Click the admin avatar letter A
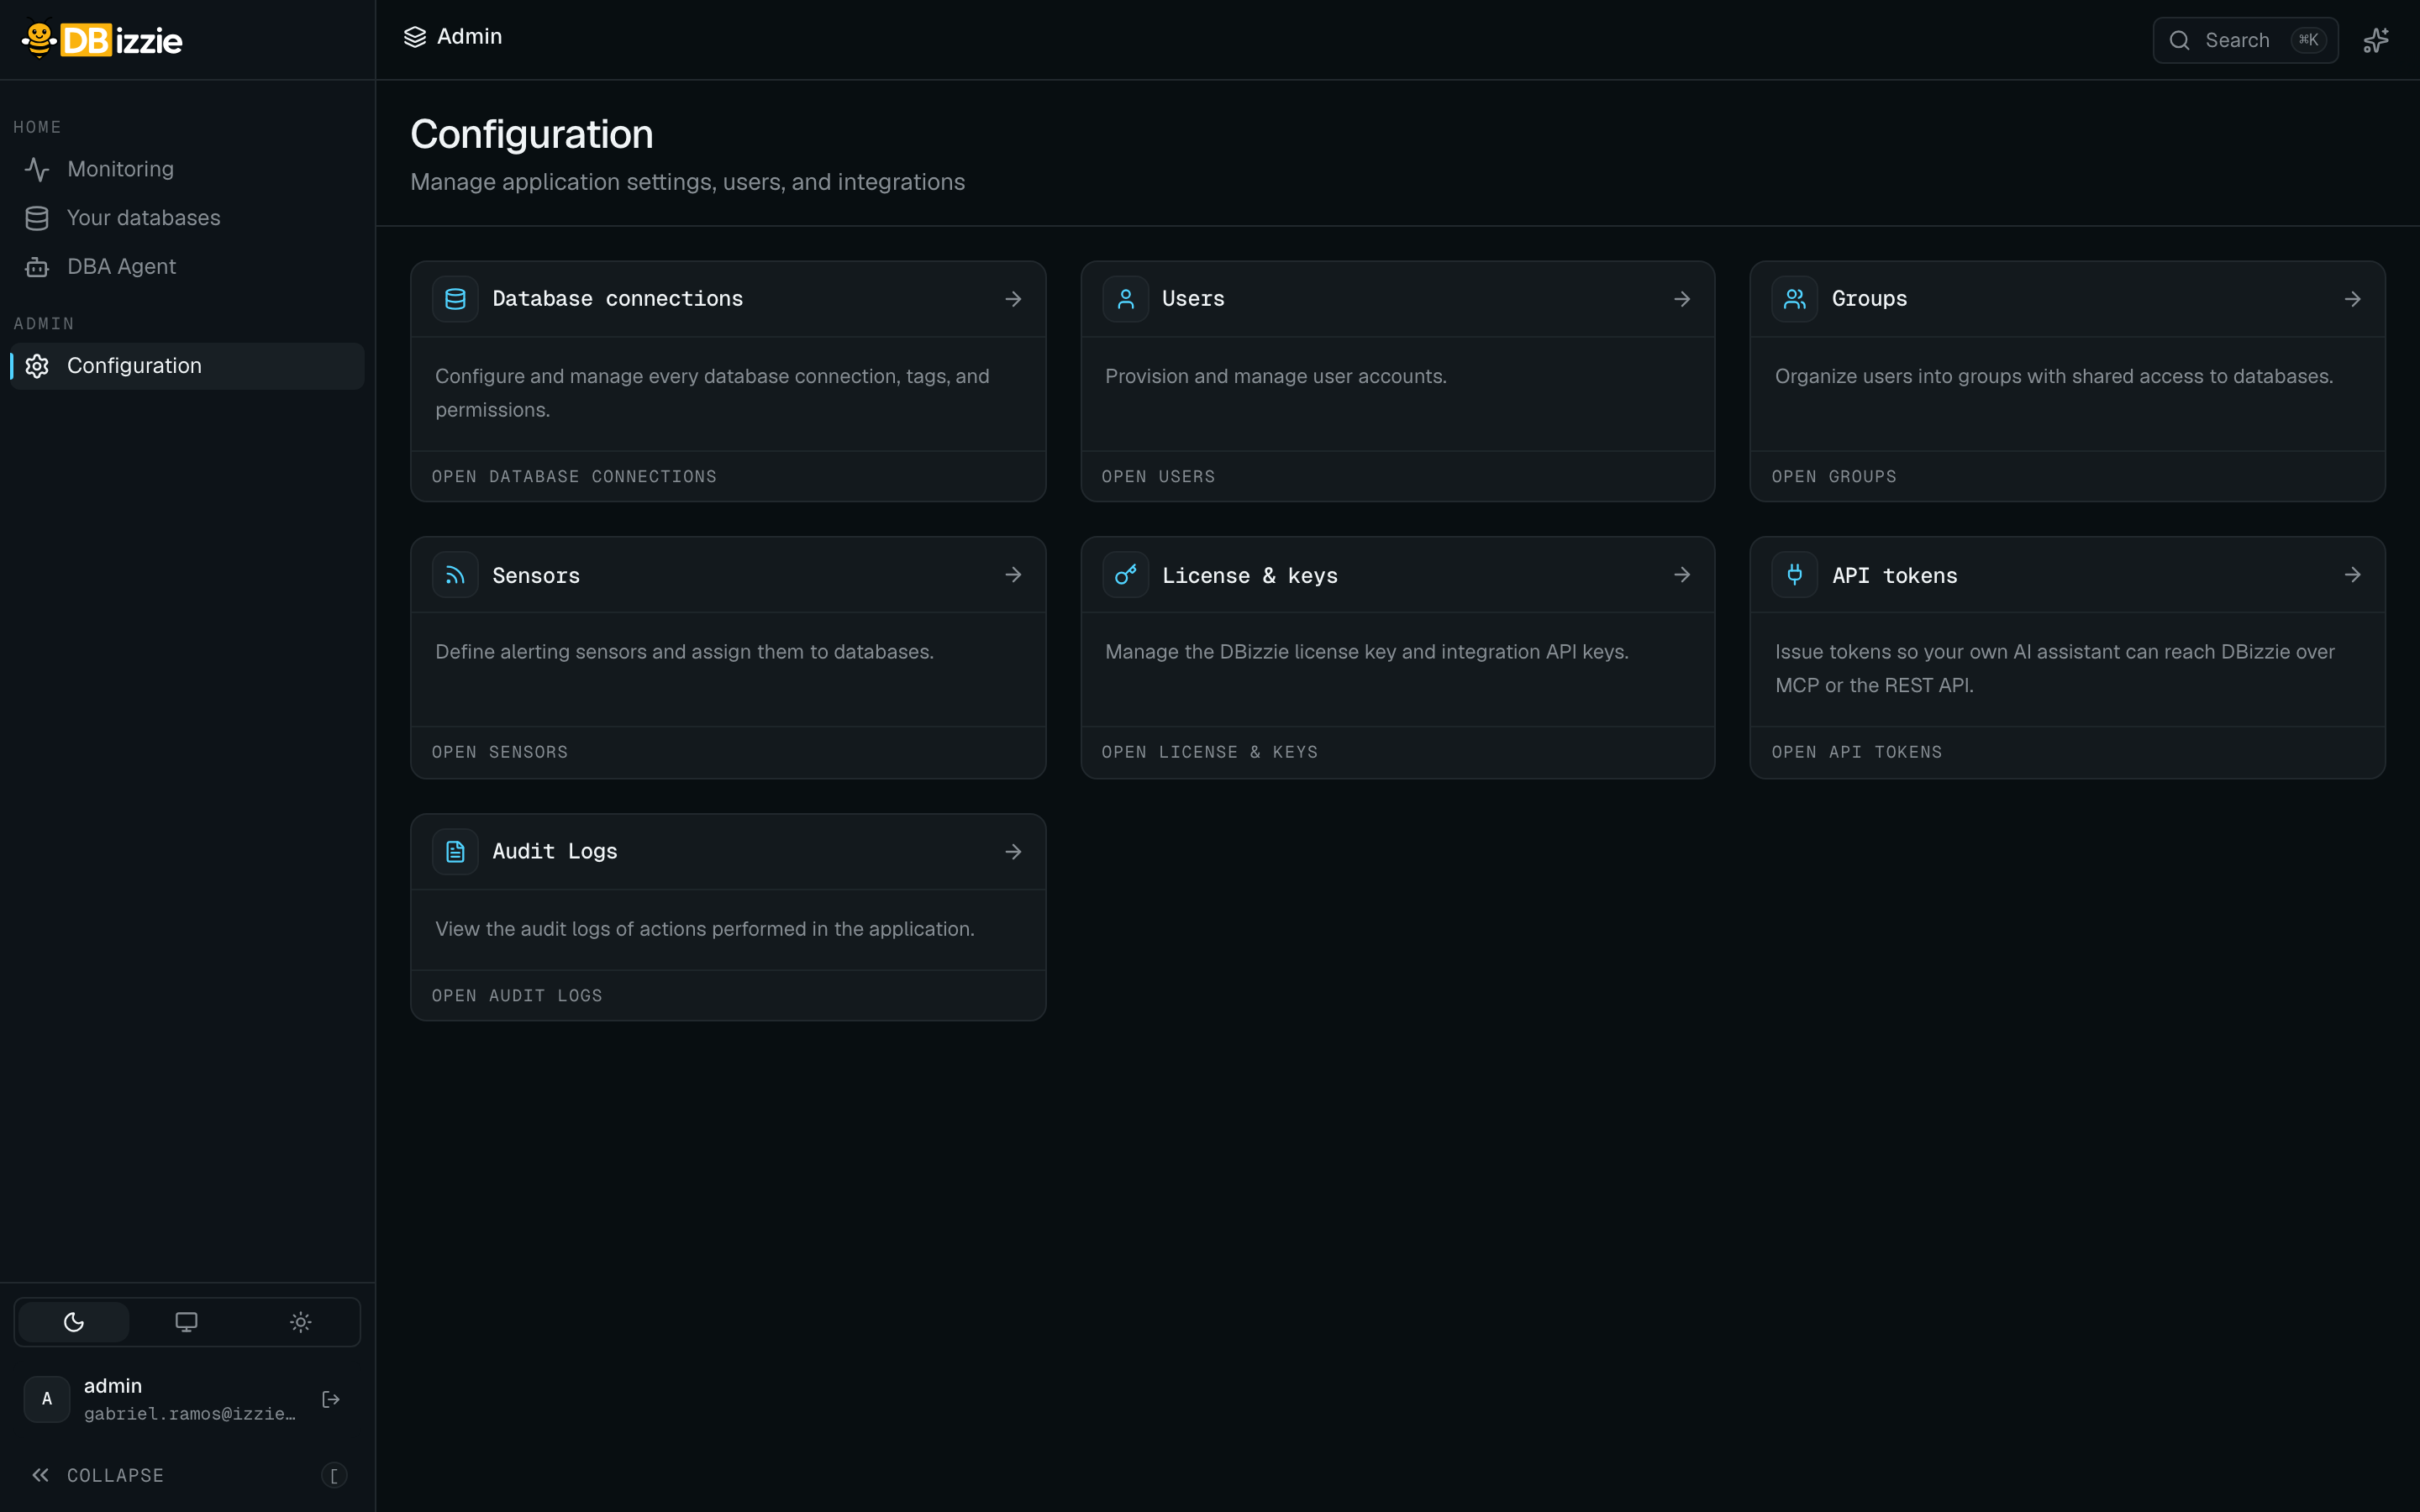Screen dimensions: 2420x1512 [x=47, y=1399]
